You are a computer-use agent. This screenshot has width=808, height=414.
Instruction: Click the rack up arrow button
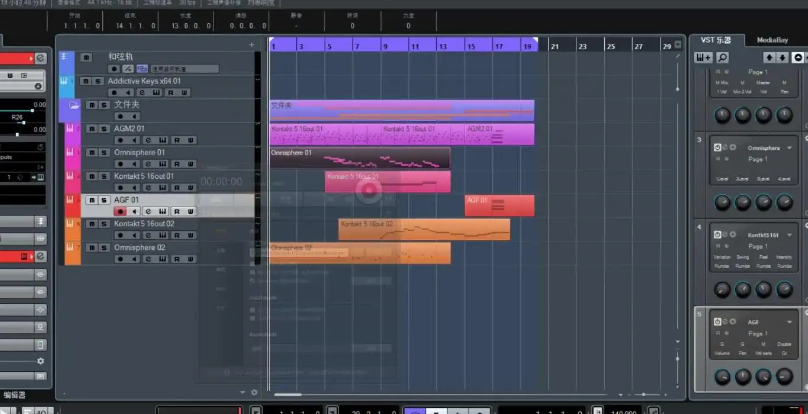[769, 57]
